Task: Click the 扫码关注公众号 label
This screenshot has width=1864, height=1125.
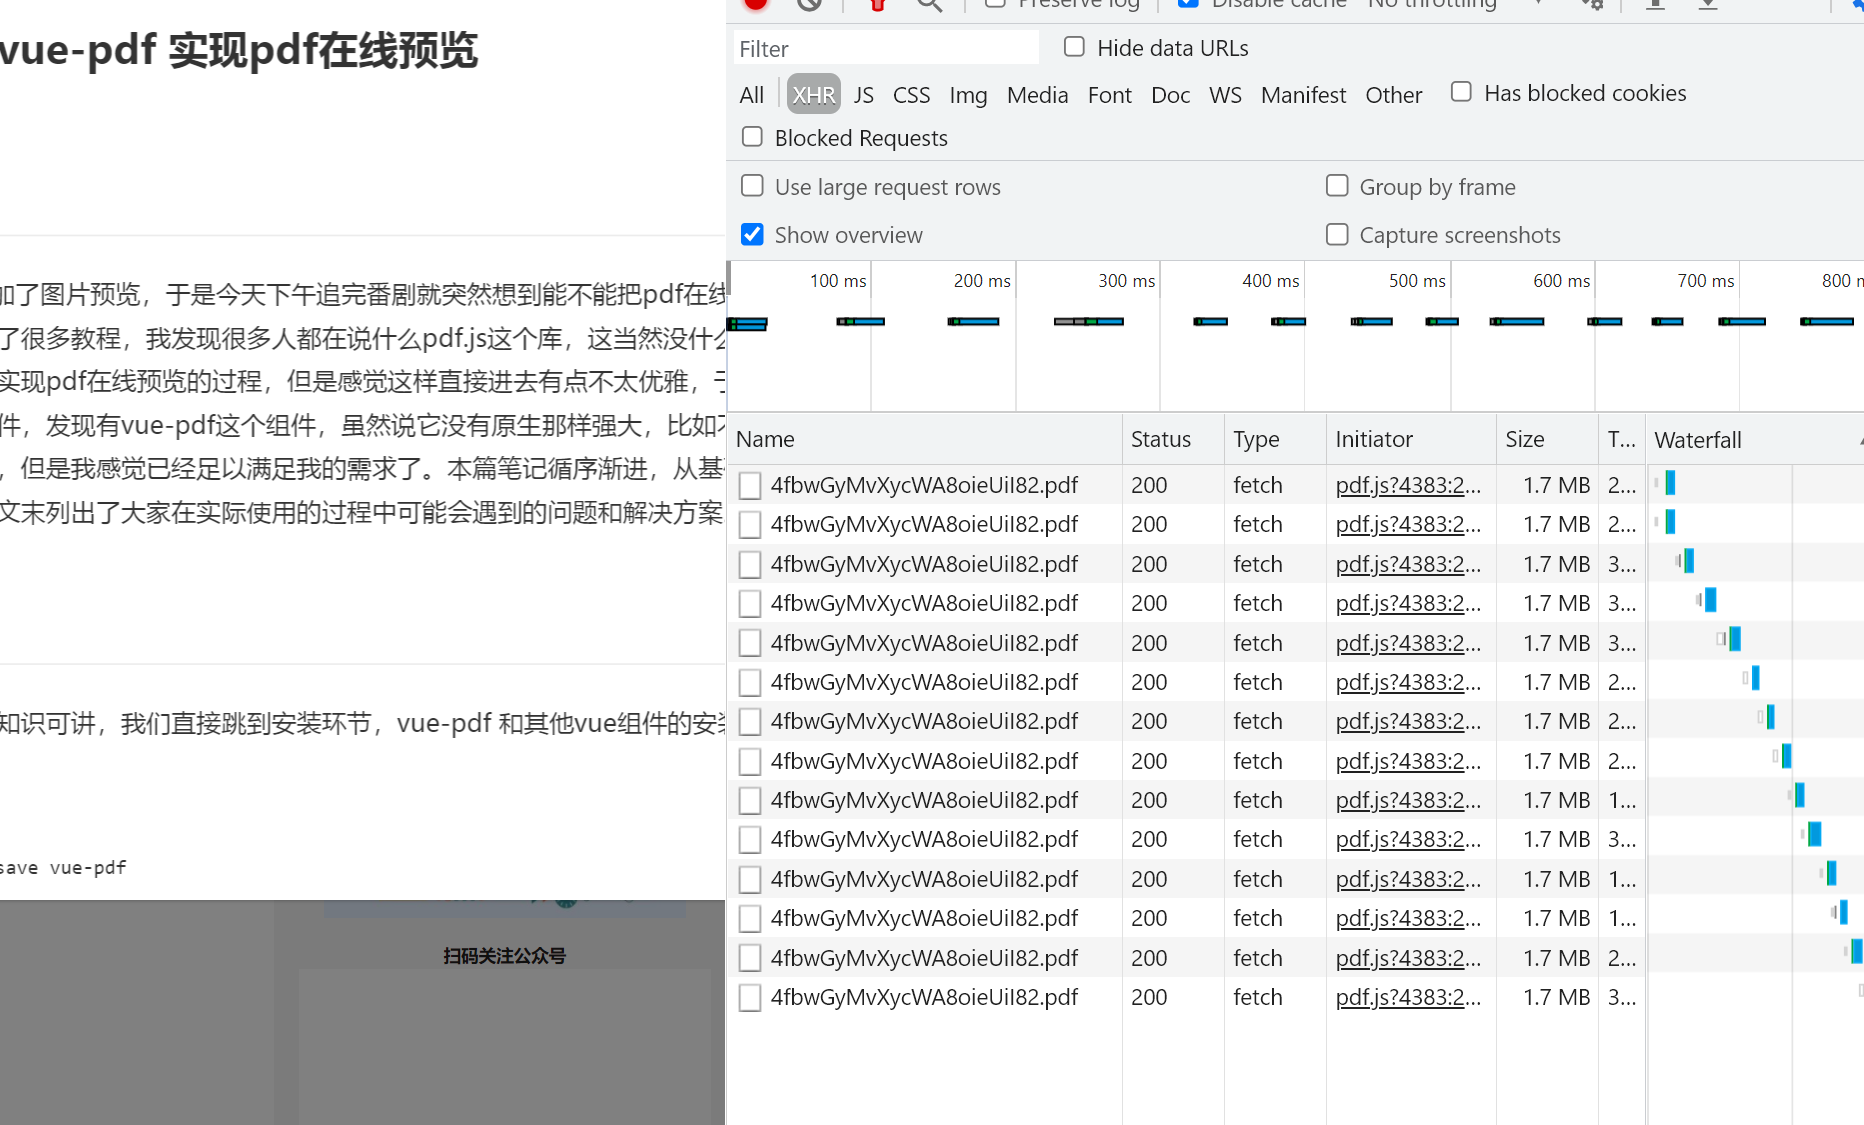Action: [x=504, y=956]
